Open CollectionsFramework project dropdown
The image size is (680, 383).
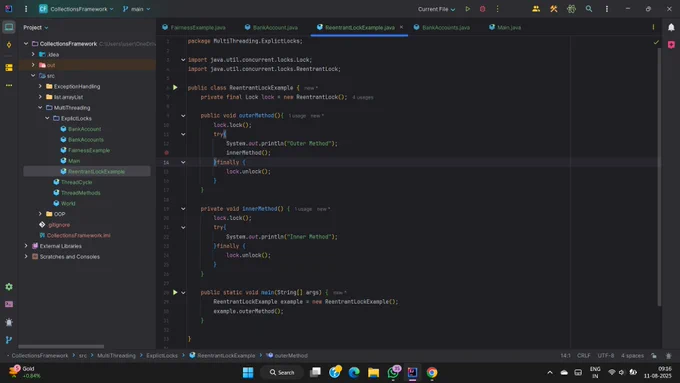[76, 9]
